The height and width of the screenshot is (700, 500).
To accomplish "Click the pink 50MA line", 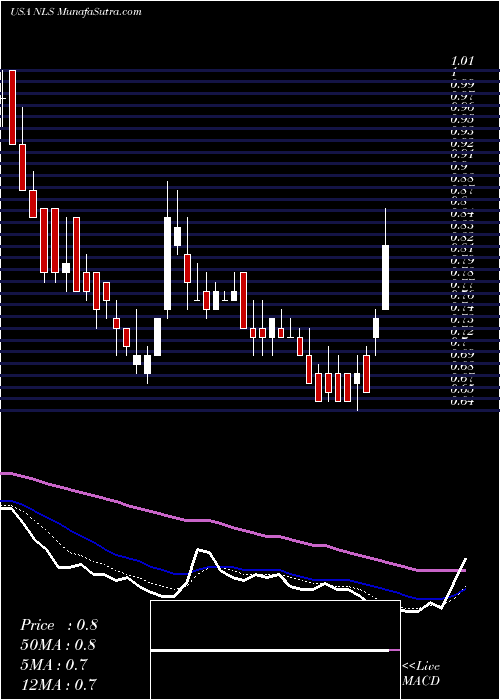I will [232, 528].
